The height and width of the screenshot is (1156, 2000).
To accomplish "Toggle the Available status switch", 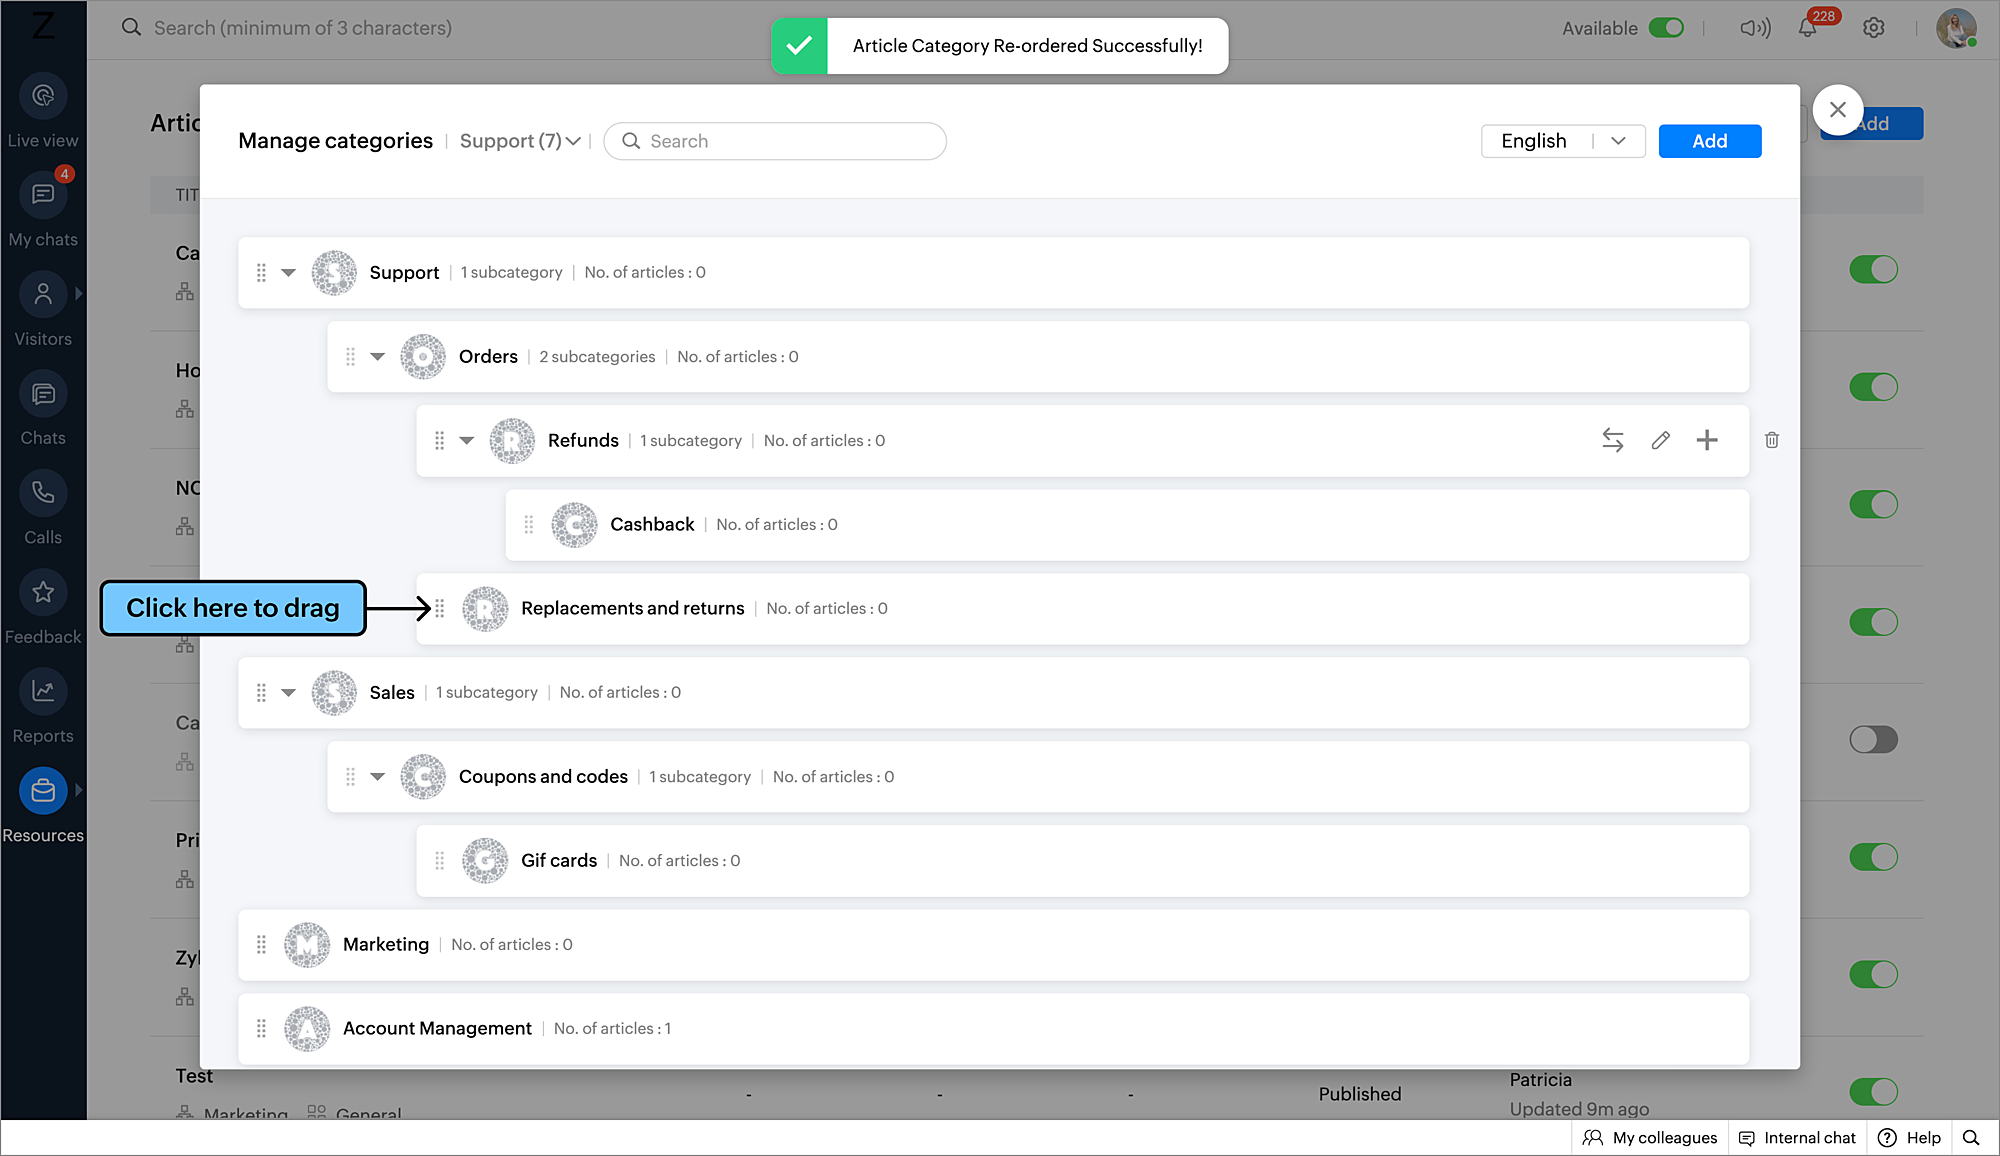I will click(x=1666, y=28).
